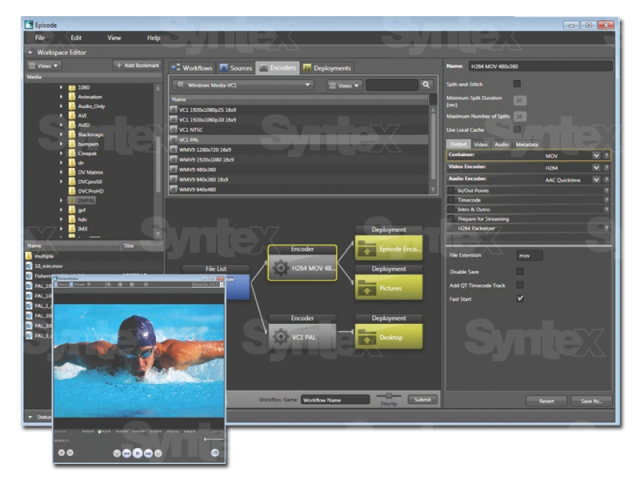Click the search magnifier icon in Encoders
This screenshot has height=480, width=640.
coord(425,86)
